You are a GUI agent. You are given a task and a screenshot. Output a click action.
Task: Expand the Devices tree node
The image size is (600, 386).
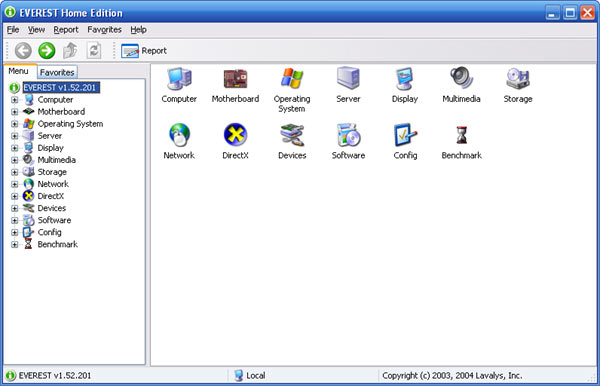pyautogui.click(x=15, y=208)
